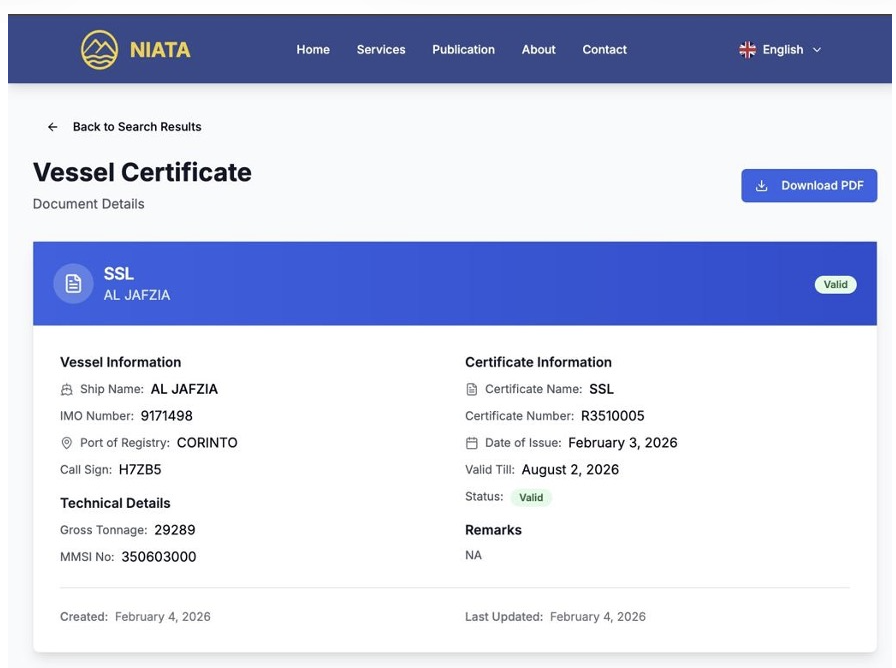Click gross tonnage value 29289
The height and width of the screenshot is (668, 896).
[x=175, y=530]
